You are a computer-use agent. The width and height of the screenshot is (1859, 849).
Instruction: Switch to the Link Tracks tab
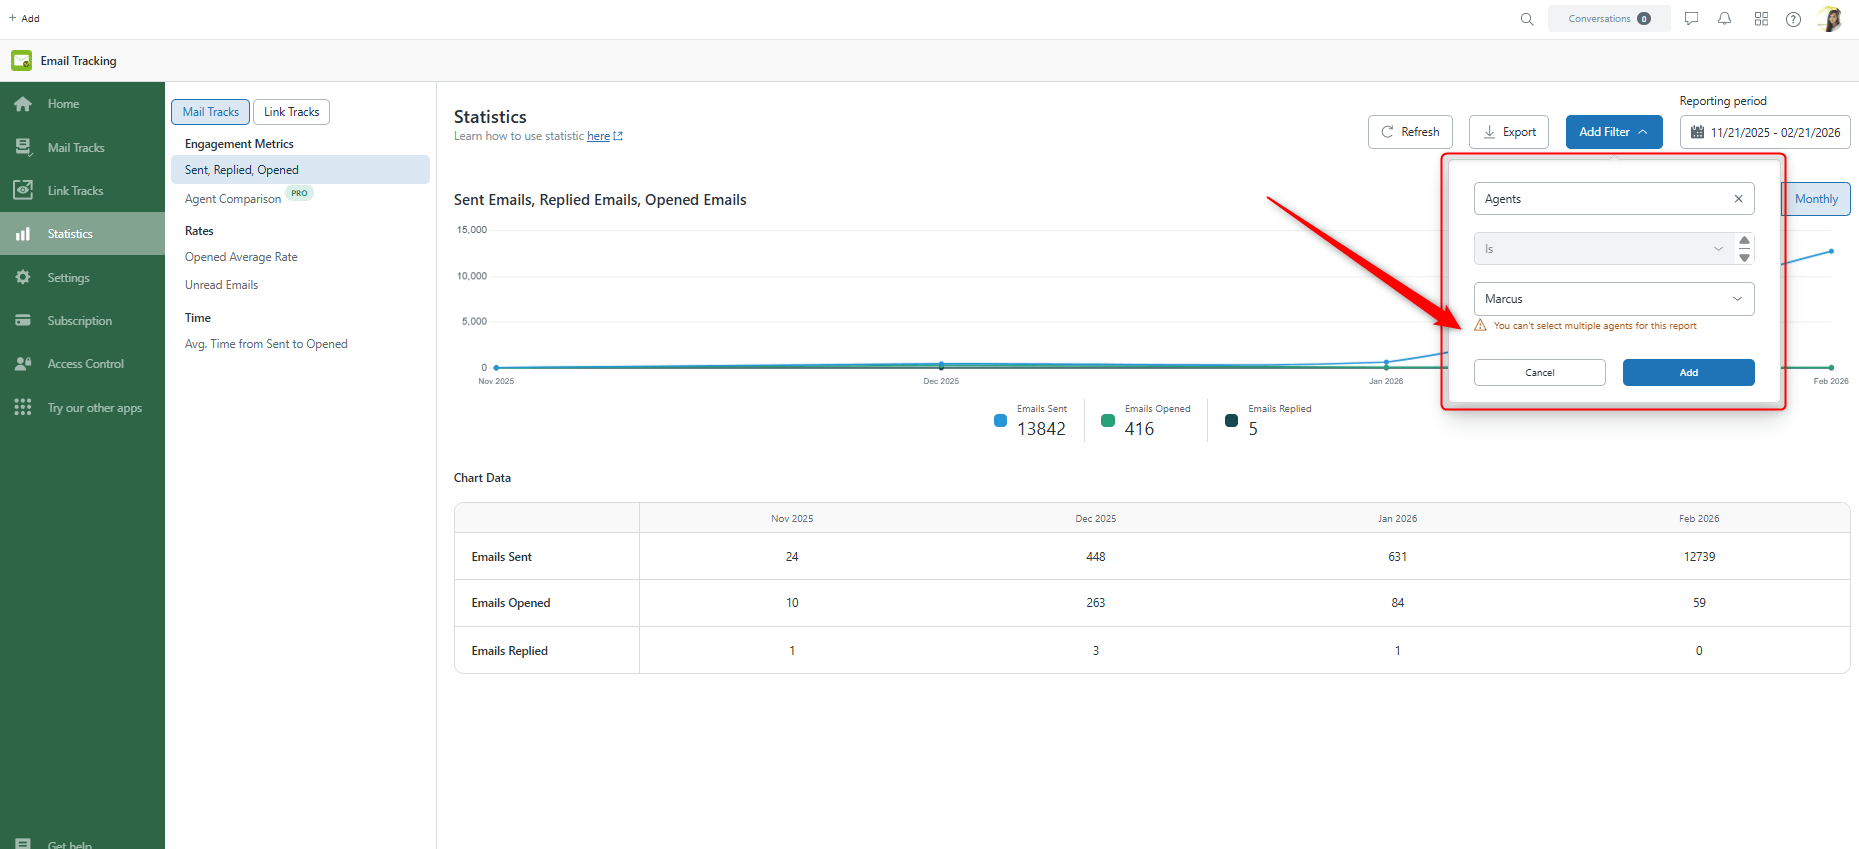291,112
